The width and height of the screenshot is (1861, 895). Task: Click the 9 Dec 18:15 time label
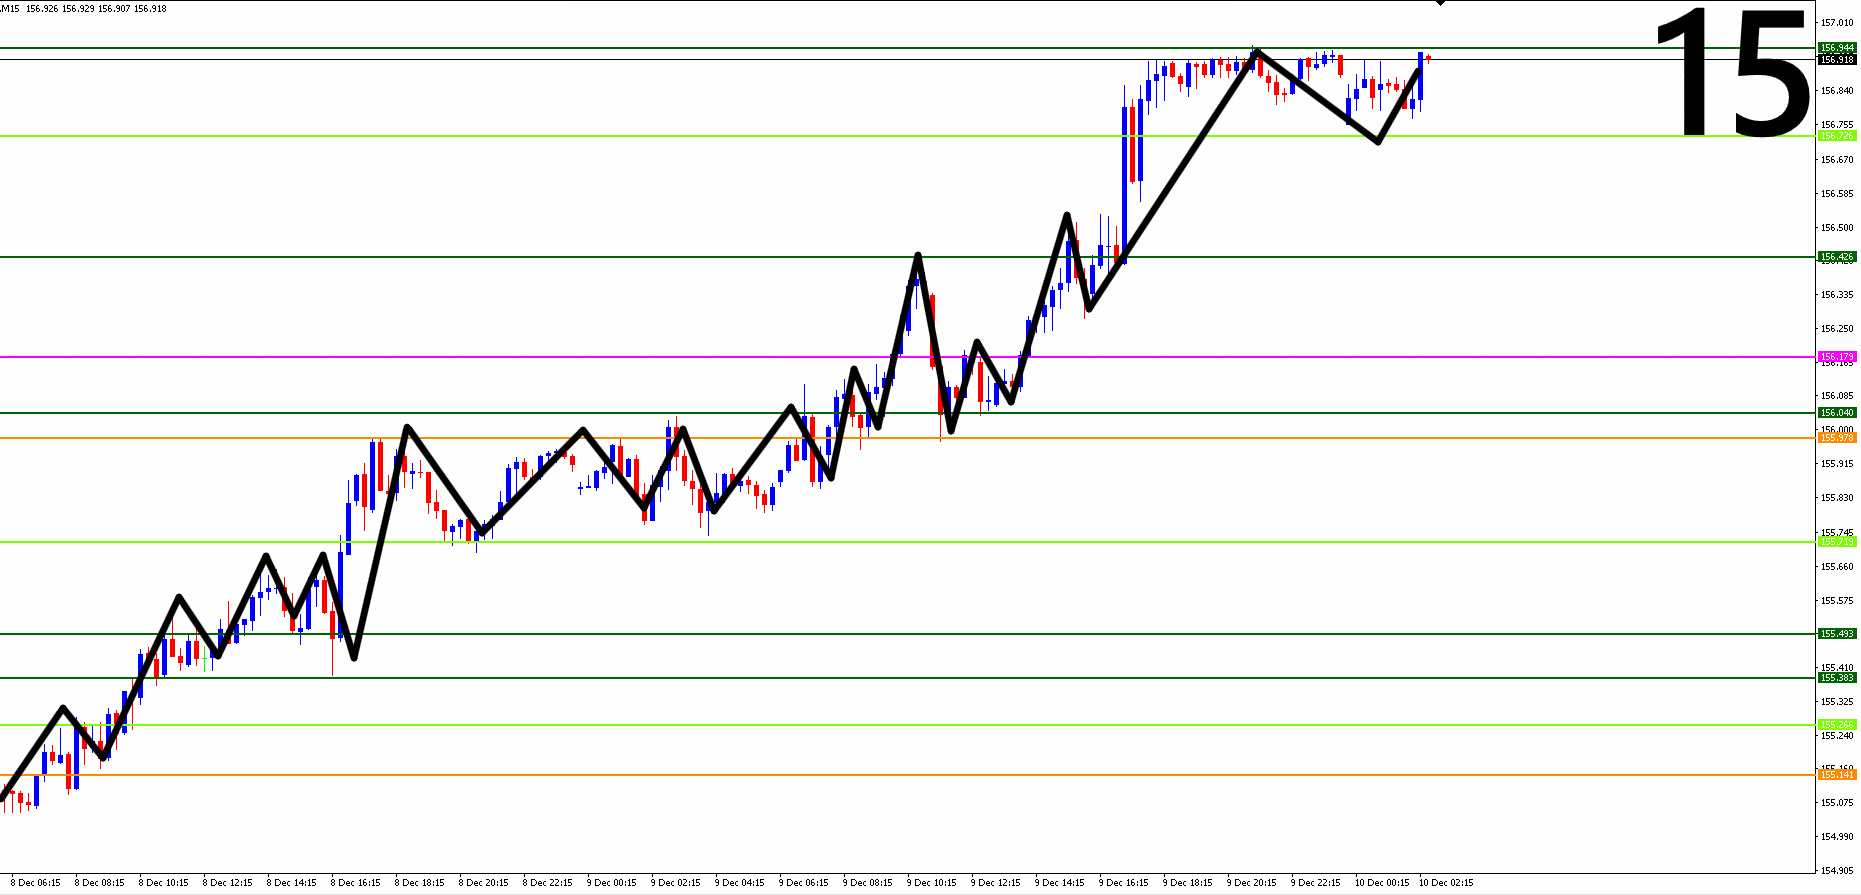pyautogui.click(x=1188, y=883)
